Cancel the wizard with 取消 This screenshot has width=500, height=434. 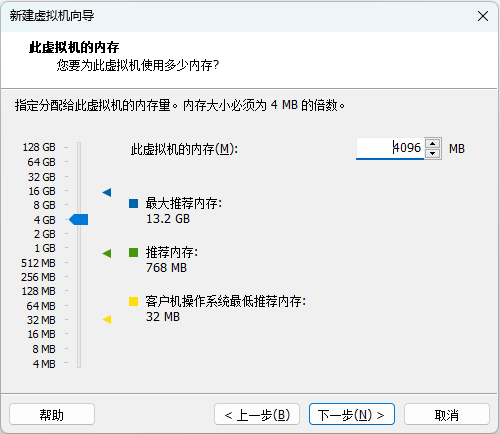click(x=447, y=414)
